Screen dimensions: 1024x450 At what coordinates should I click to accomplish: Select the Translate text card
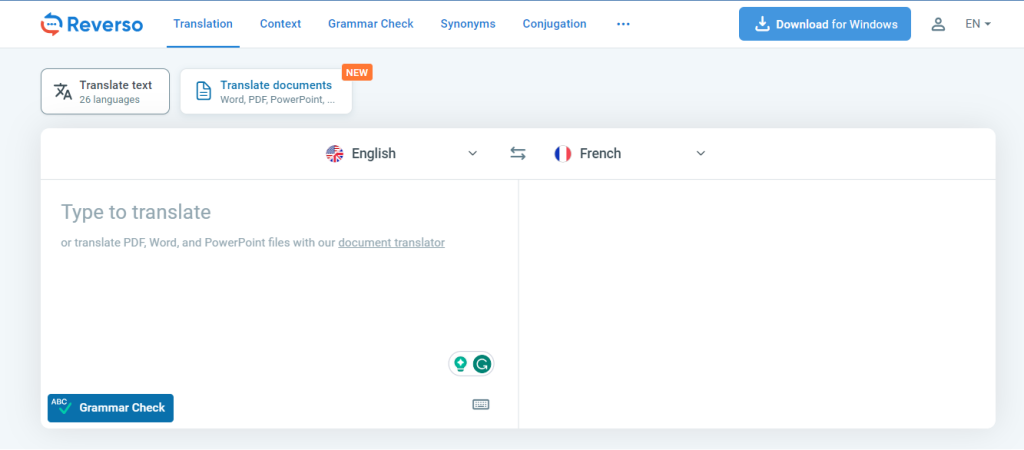pos(105,91)
